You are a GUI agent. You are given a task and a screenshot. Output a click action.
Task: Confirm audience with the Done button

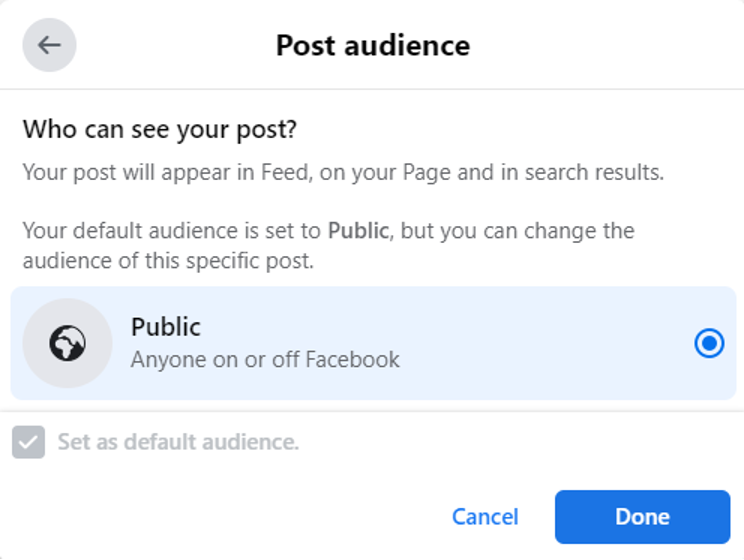642,517
